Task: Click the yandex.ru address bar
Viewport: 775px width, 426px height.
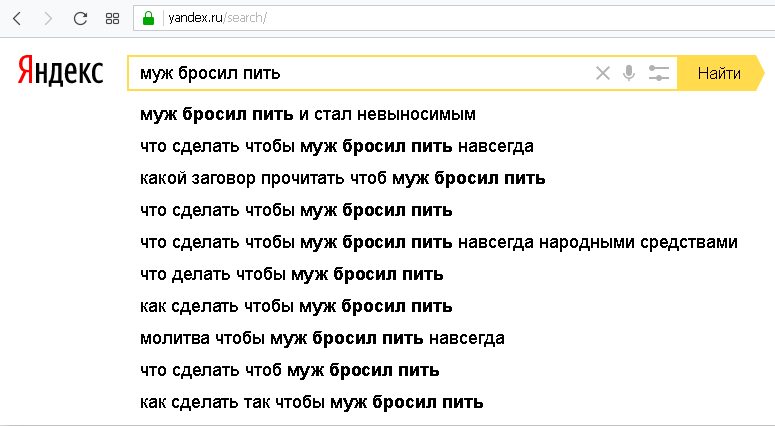Action: tap(455, 18)
